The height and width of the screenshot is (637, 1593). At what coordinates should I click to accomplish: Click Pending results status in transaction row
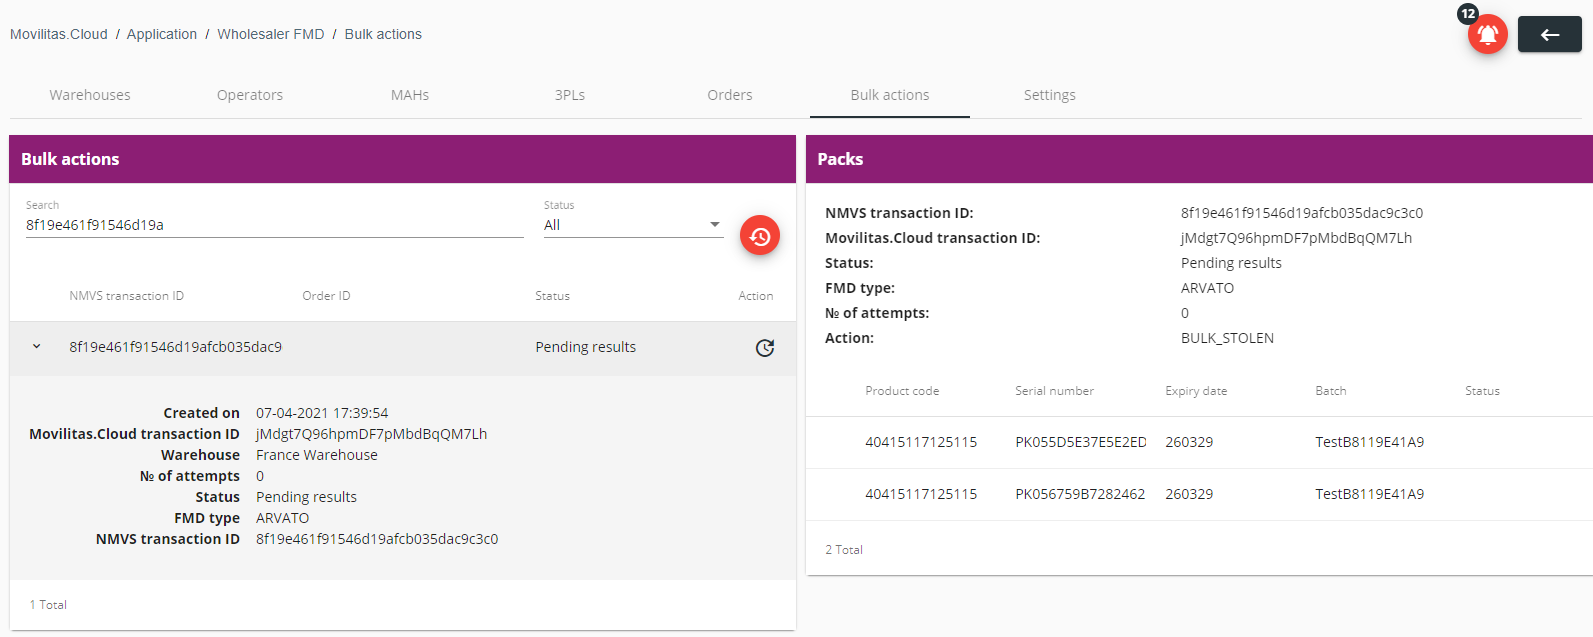pos(586,347)
